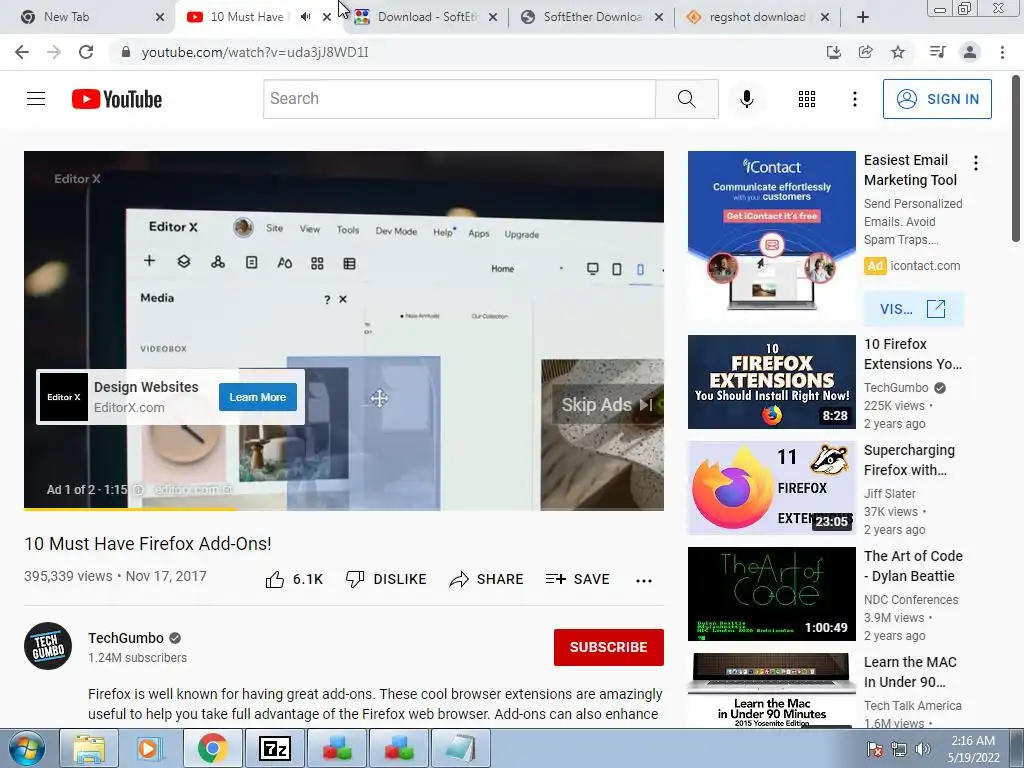Click the SIGN IN button

(x=937, y=99)
